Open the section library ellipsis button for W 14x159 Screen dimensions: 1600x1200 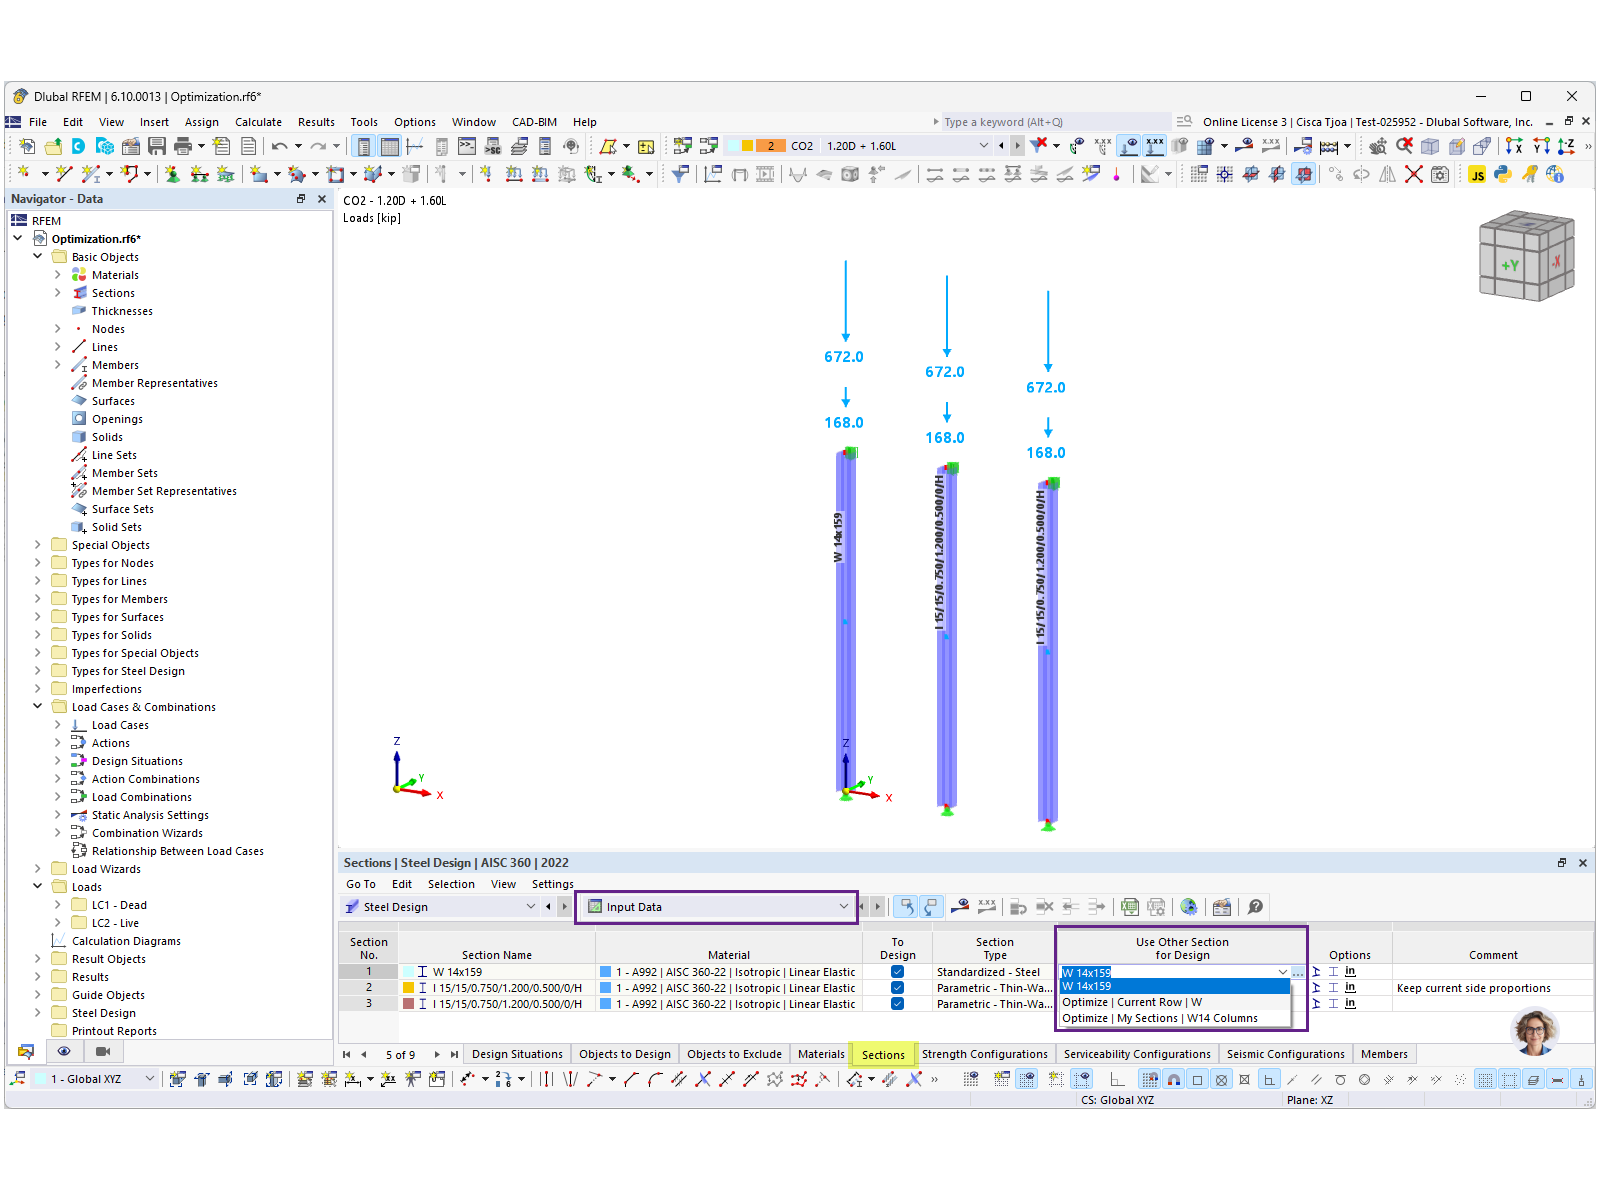tap(1298, 972)
